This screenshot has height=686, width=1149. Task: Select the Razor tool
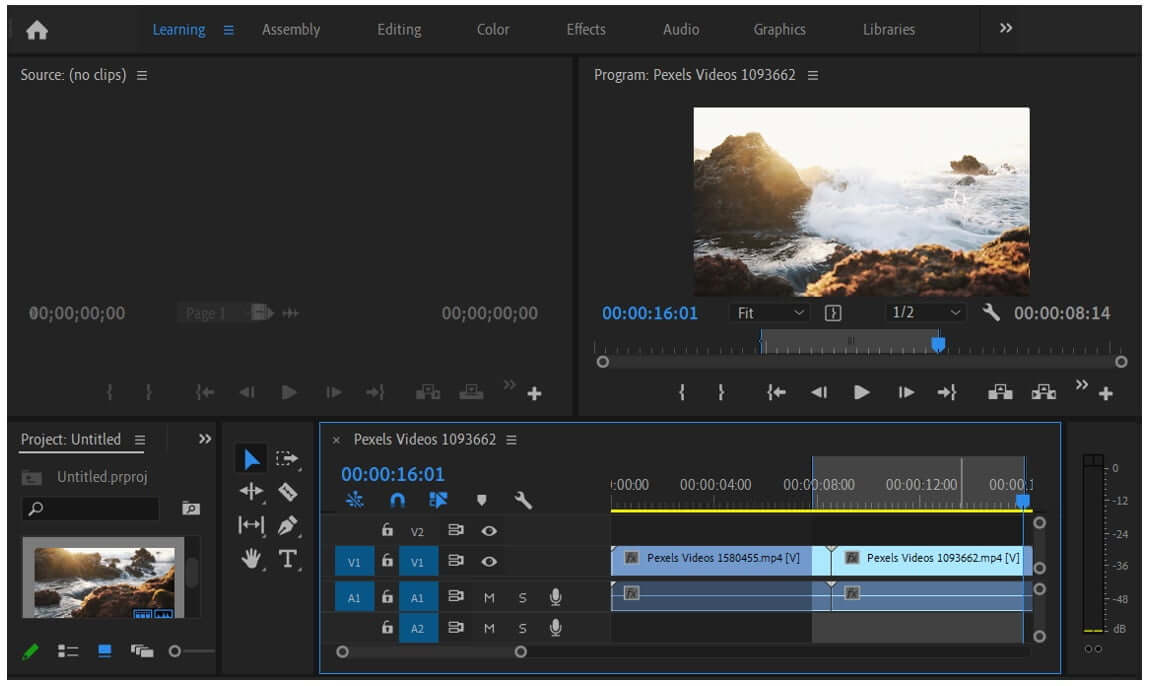pyautogui.click(x=287, y=492)
